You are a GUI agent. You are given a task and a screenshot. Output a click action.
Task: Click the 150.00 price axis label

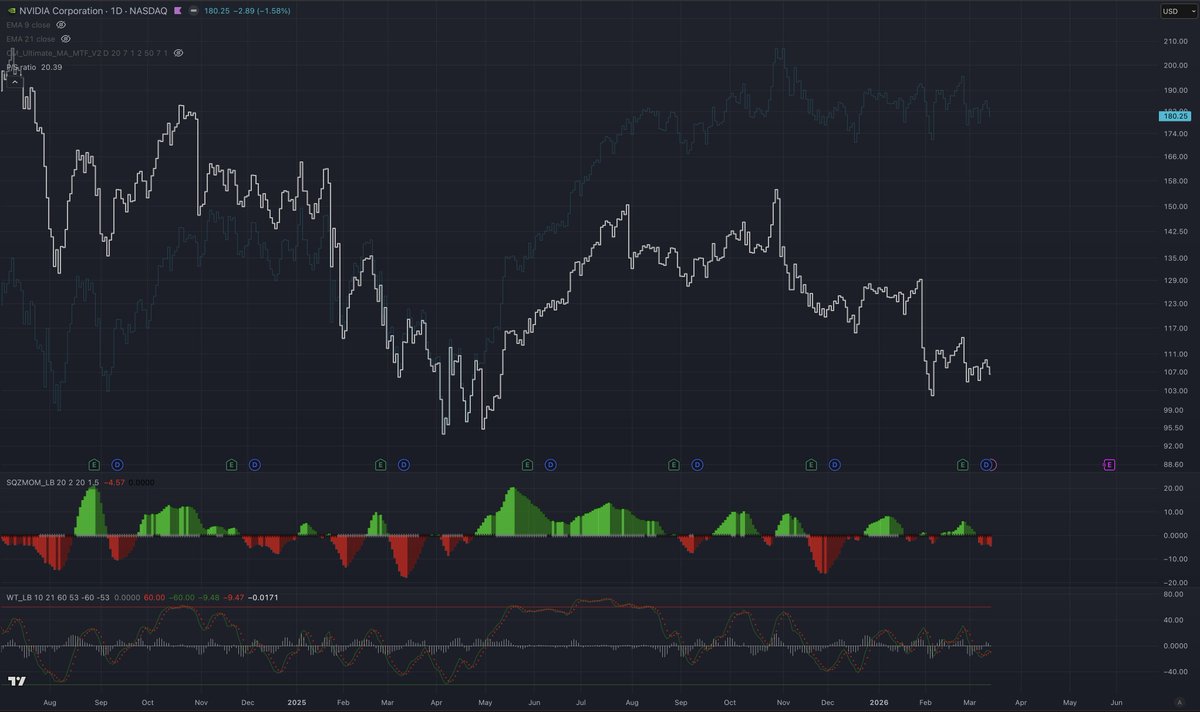1174,207
